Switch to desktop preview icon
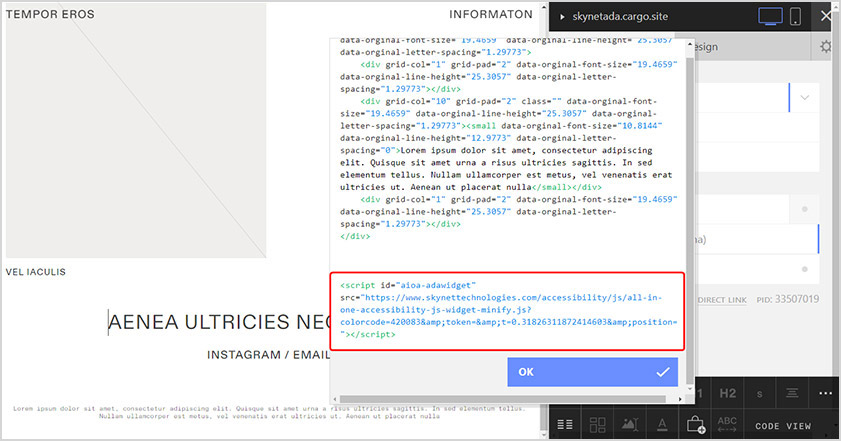The image size is (841, 441). click(770, 16)
